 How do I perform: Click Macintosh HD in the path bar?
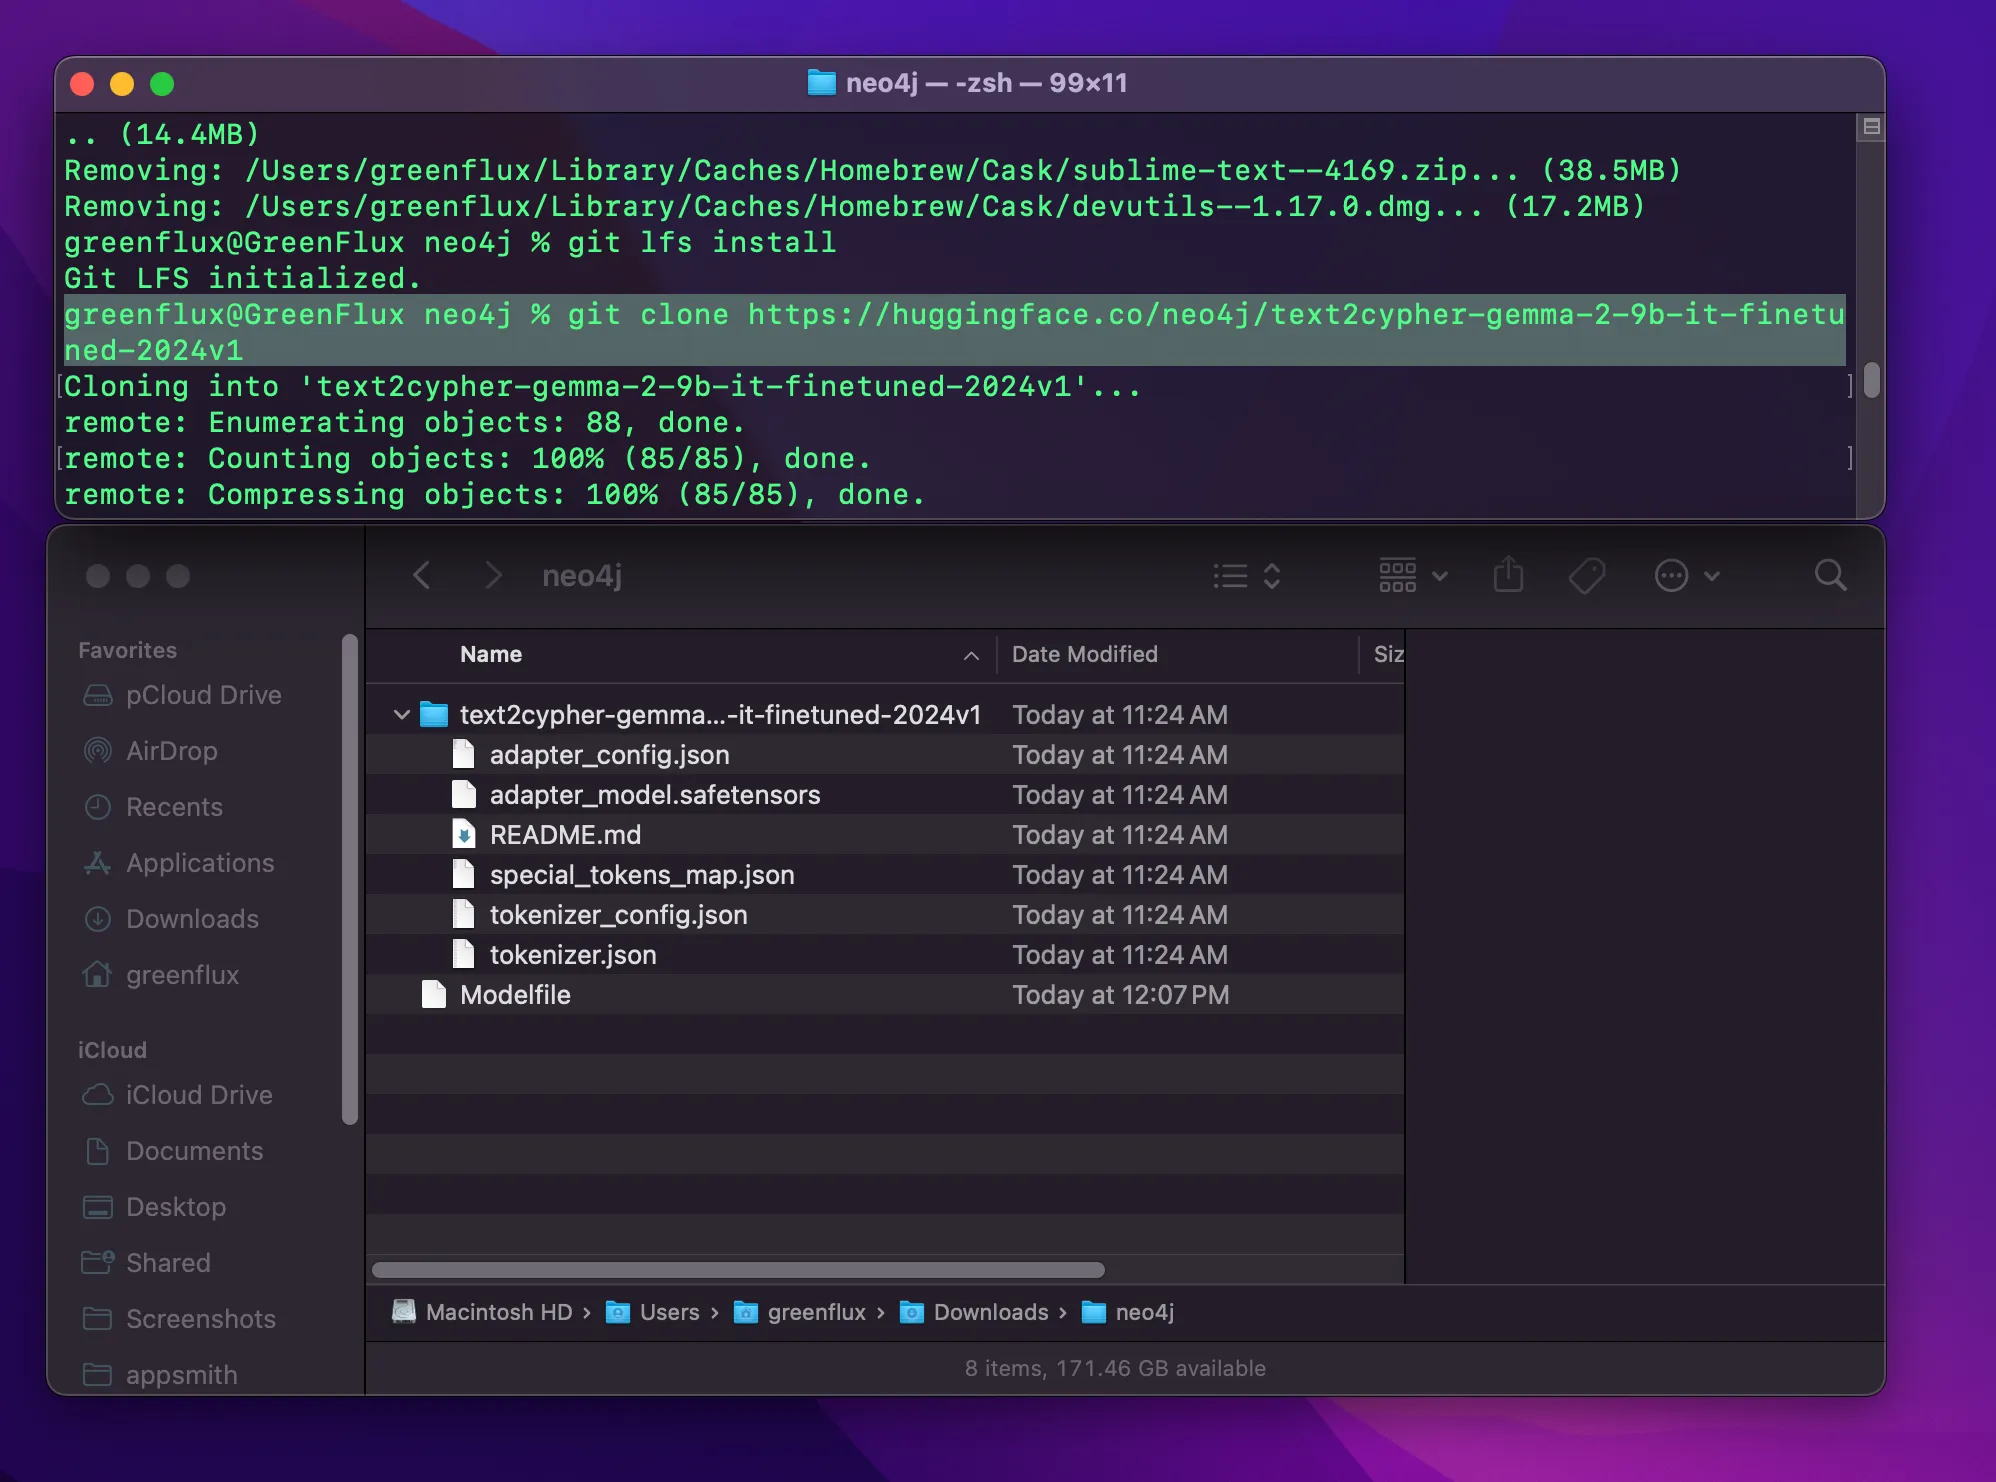coord(498,1312)
